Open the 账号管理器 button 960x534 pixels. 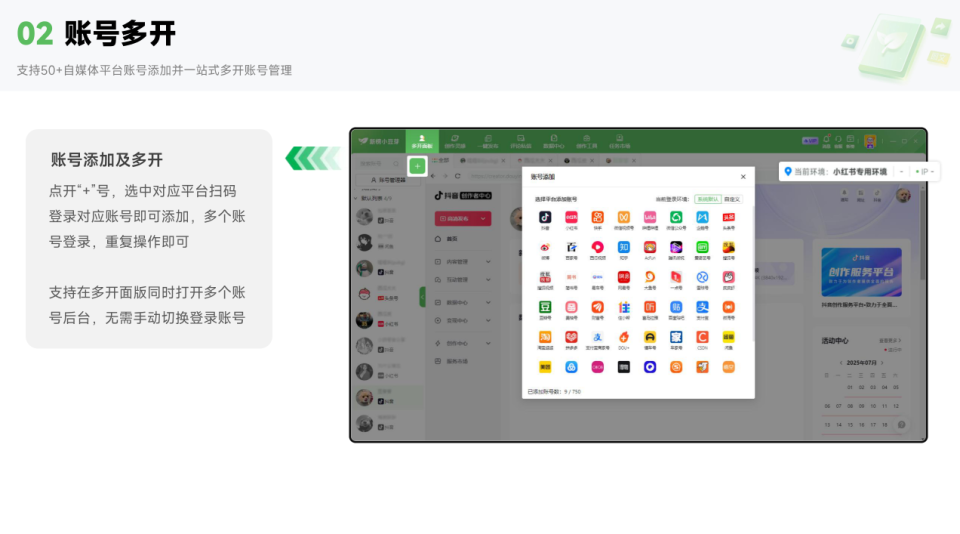pyautogui.click(x=388, y=180)
